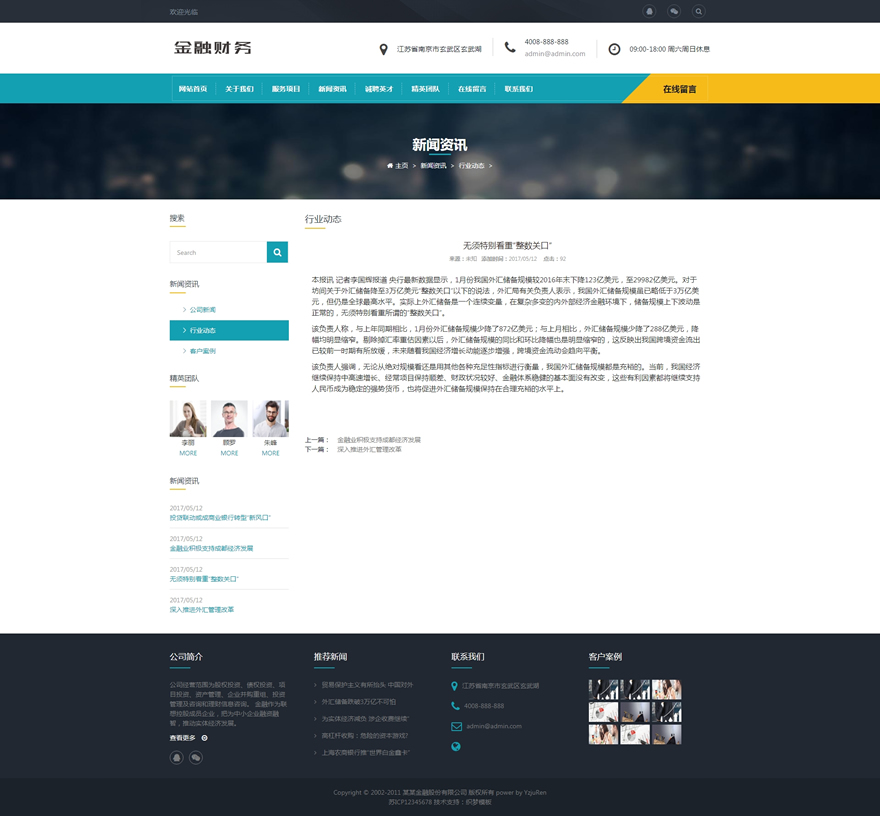The height and width of the screenshot is (816, 880).
Task: Open the first 客户案例 thumbnail in footer
Action: (x=603, y=689)
